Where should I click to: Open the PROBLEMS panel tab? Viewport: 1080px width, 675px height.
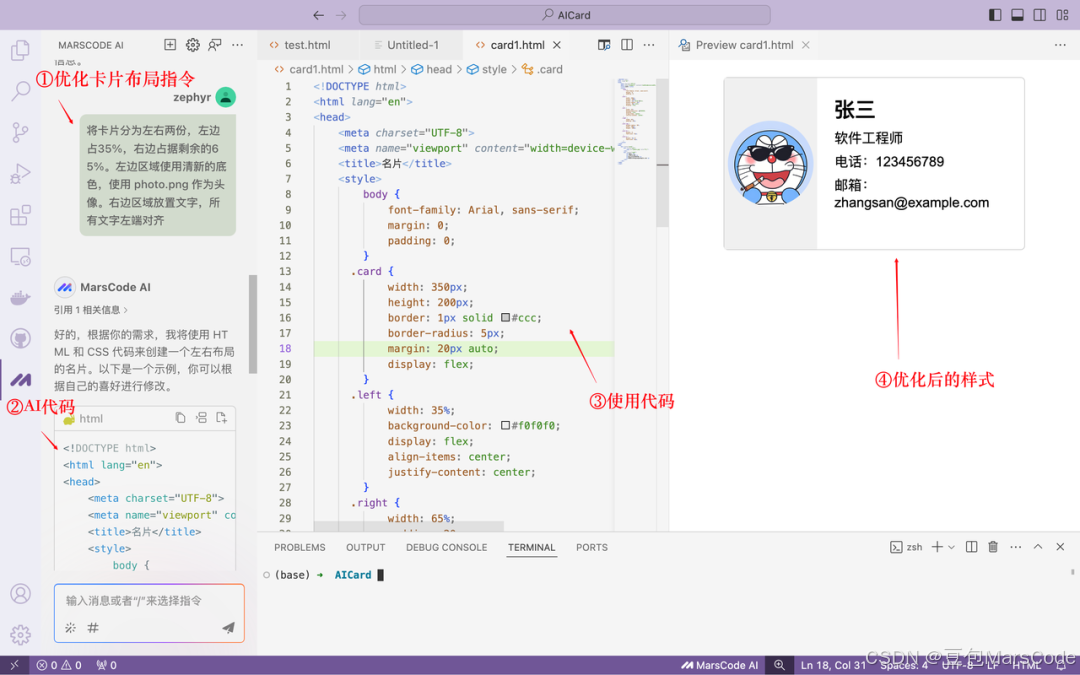point(300,547)
